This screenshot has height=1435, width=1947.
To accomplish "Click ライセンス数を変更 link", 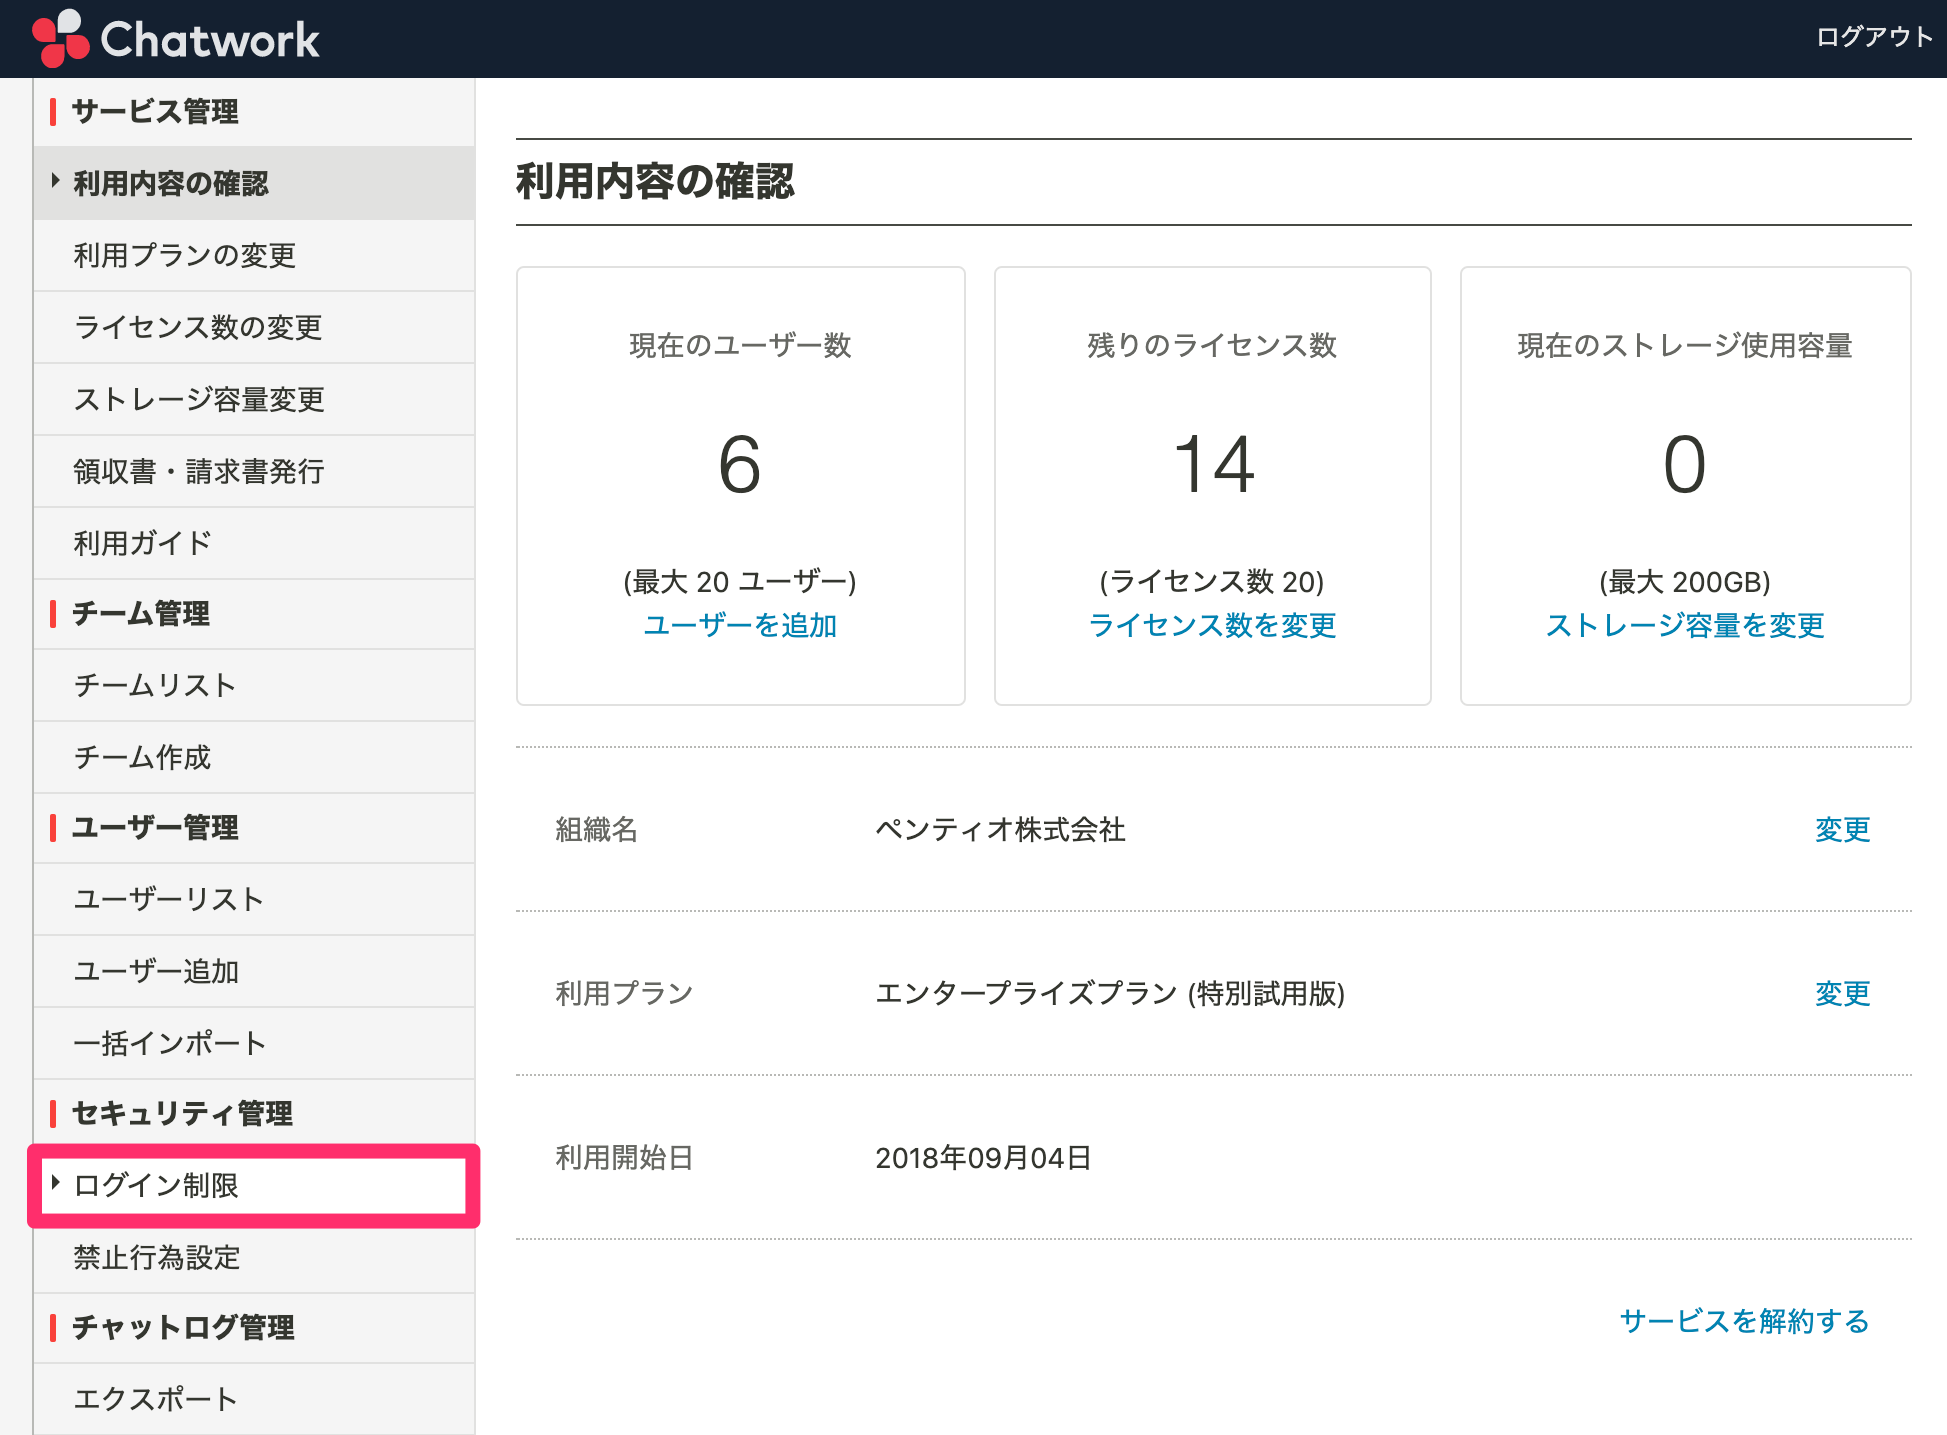I will tap(1212, 625).
